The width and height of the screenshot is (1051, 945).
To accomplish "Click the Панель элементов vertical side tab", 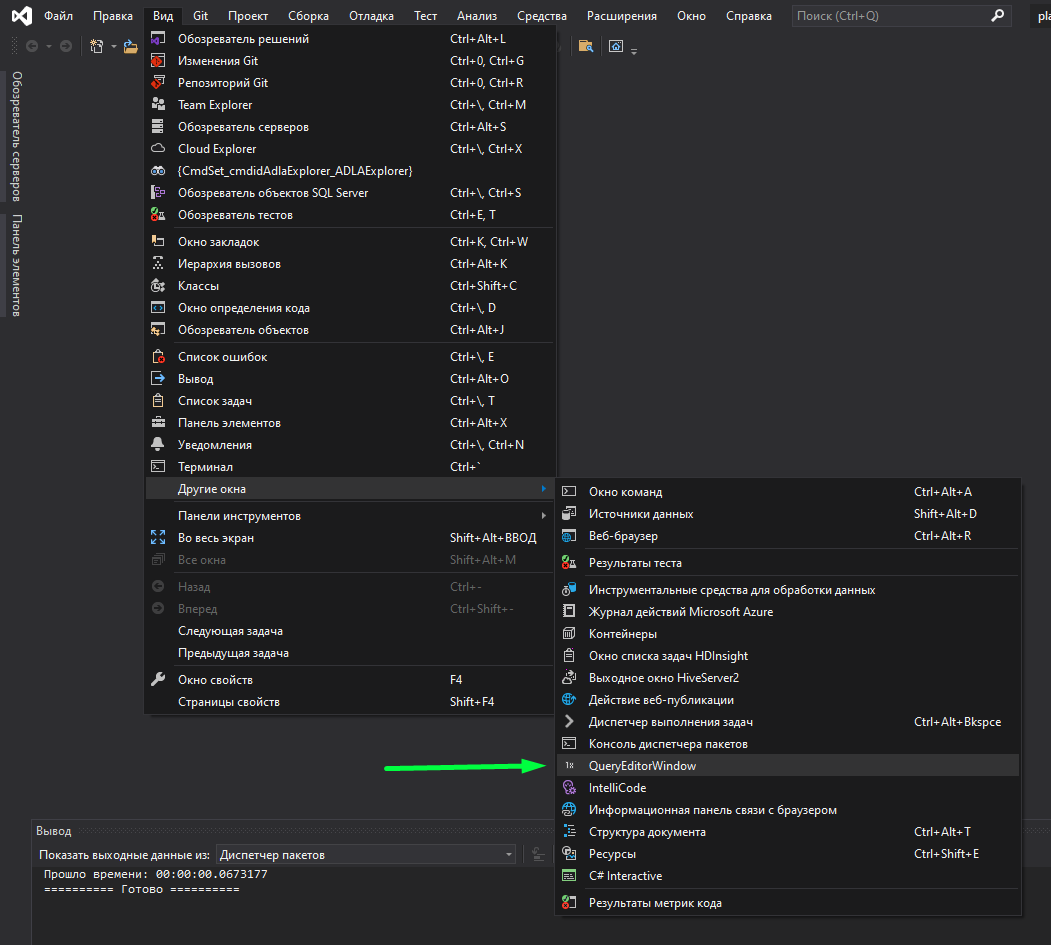I will [17, 265].
